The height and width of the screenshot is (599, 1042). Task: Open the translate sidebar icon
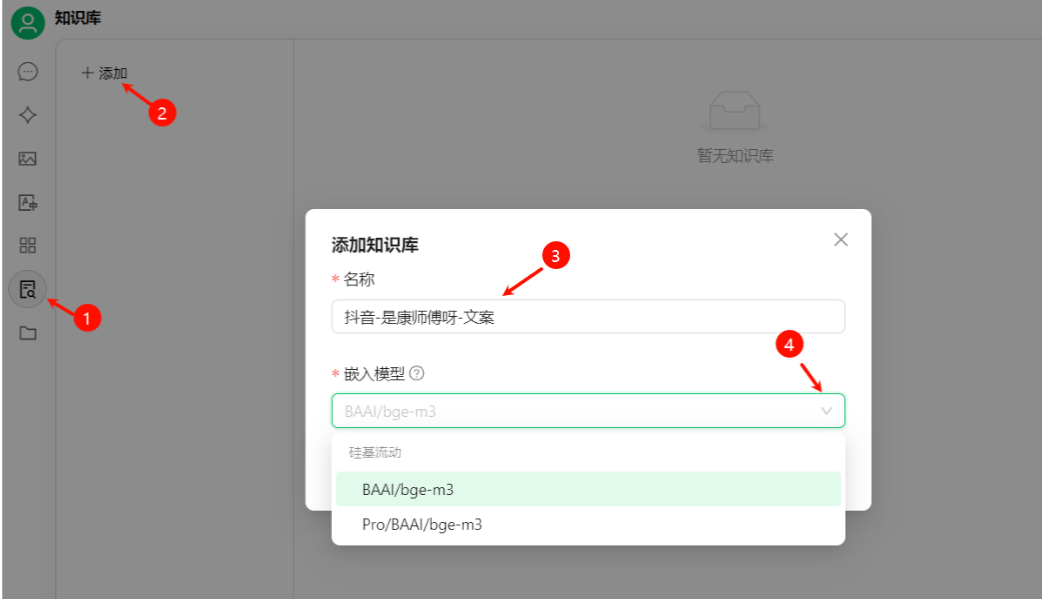[x=28, y=202]
